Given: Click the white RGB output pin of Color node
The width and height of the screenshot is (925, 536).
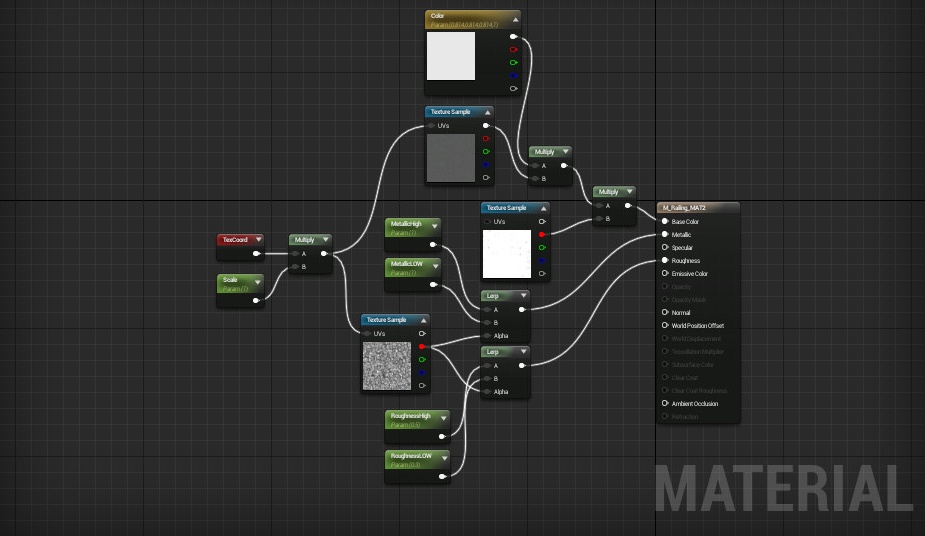Looking at the screenshot, I should tap(513, 37).
